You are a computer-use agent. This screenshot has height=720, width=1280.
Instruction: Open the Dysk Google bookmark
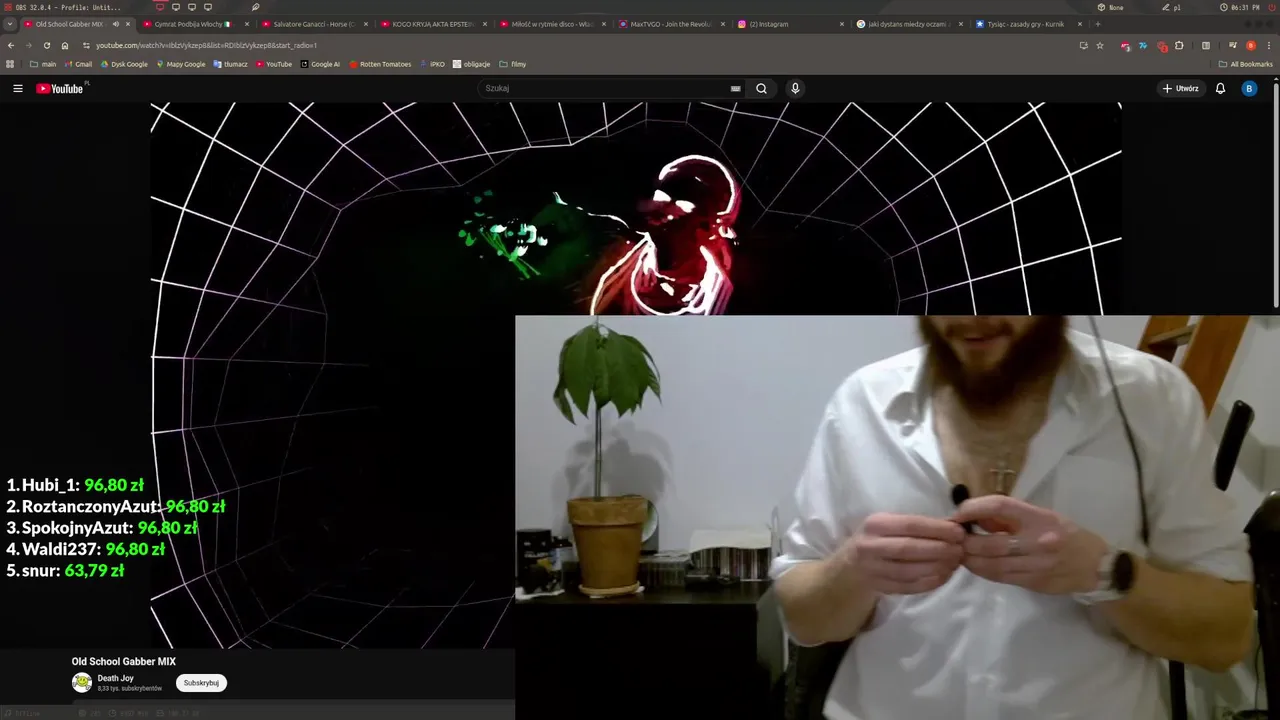tap(124, 64)
